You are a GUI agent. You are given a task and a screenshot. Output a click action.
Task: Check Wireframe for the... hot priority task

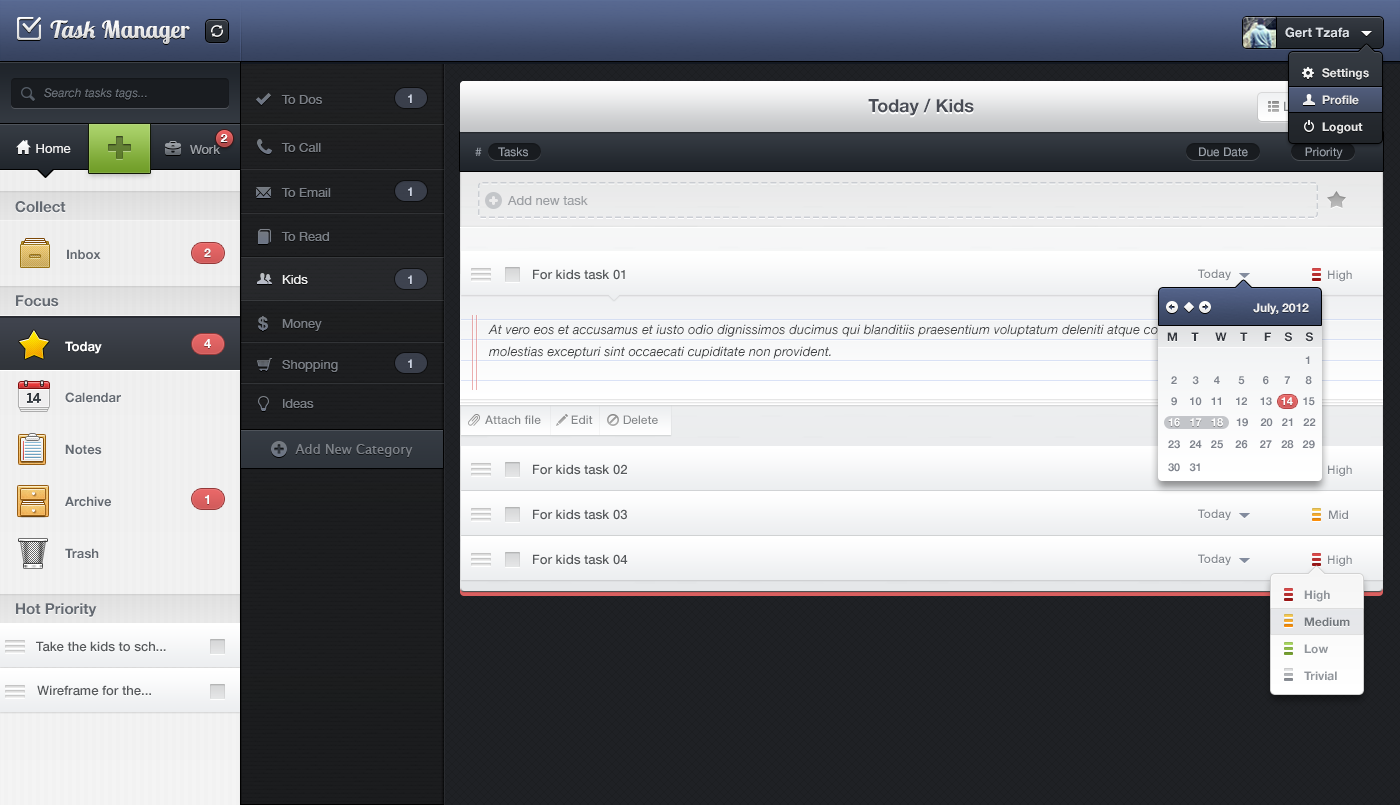click(x=217, y=691)
